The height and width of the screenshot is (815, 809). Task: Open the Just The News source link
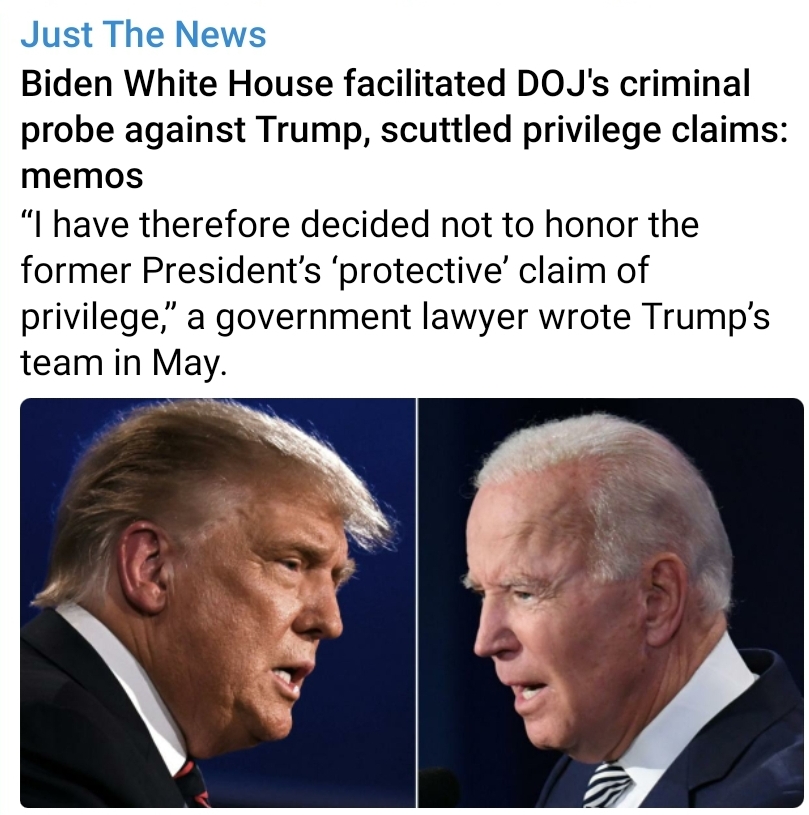[x=143, y=34]
